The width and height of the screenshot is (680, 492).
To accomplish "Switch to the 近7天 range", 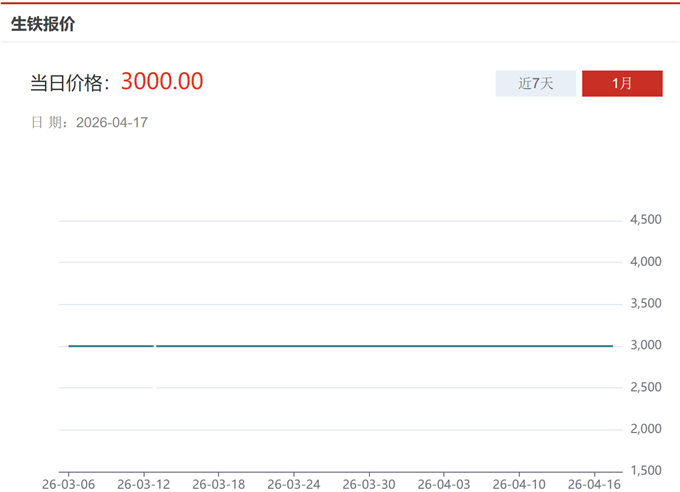I will (535, 84).
